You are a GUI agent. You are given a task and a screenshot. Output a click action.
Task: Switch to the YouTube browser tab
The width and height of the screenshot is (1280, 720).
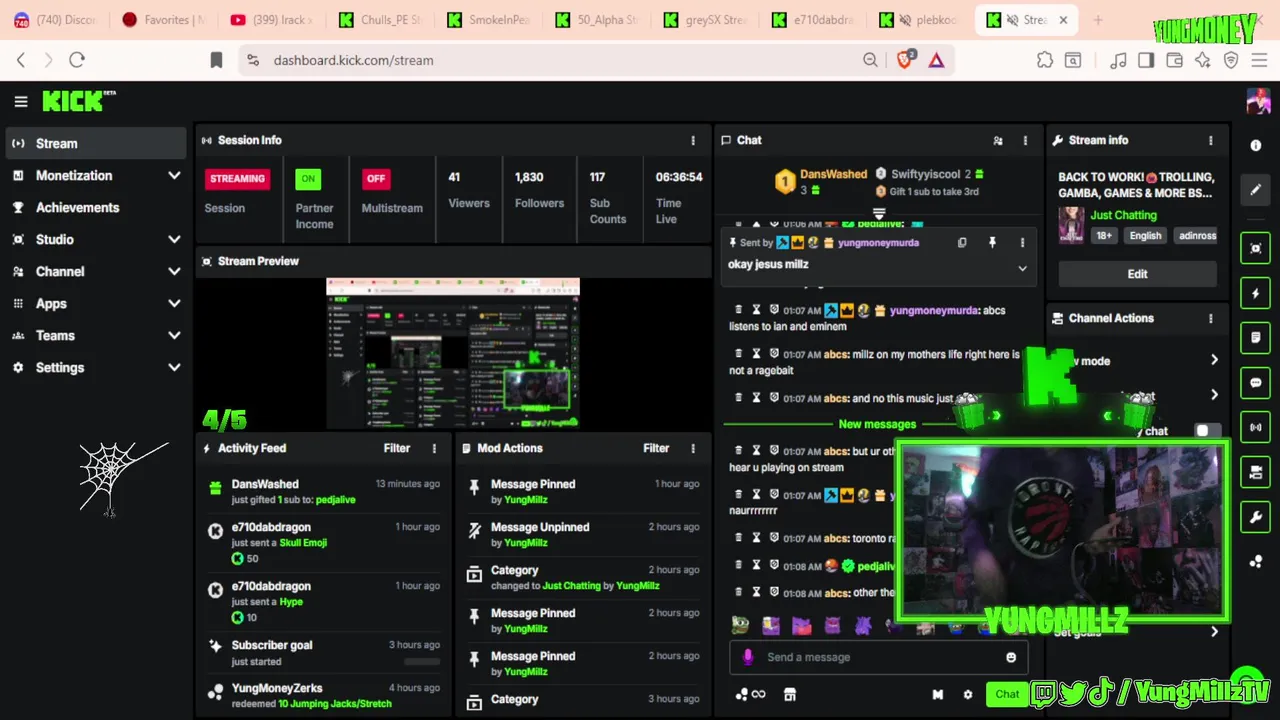pos(271,20)
